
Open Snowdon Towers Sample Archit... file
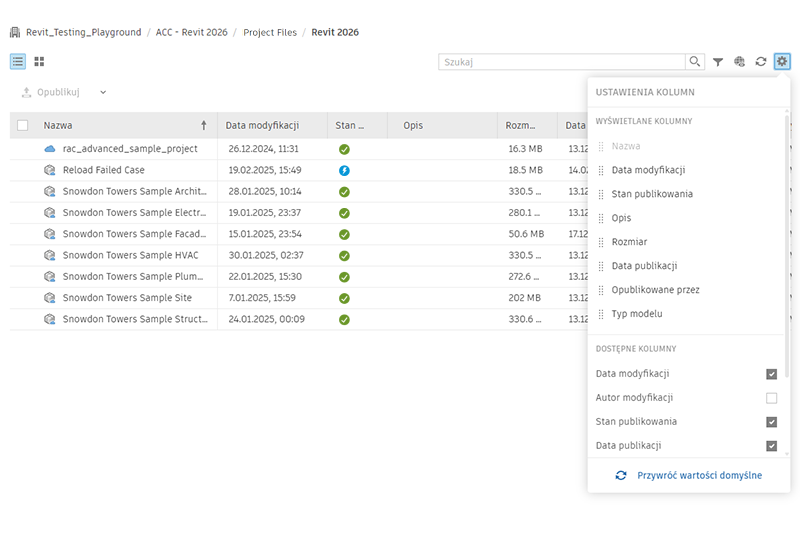point(135,191)
